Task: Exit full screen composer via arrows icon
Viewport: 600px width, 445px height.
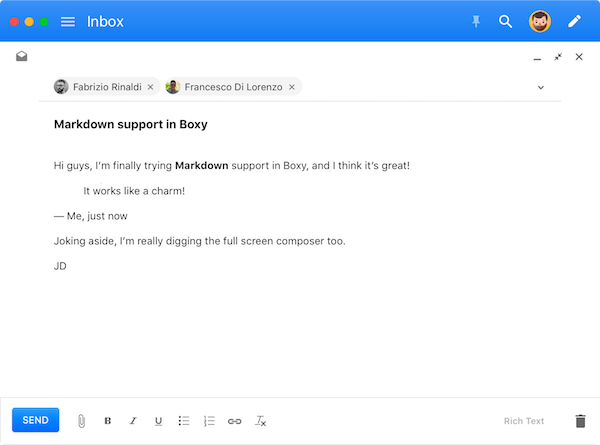Action: [x=558, y=57]
